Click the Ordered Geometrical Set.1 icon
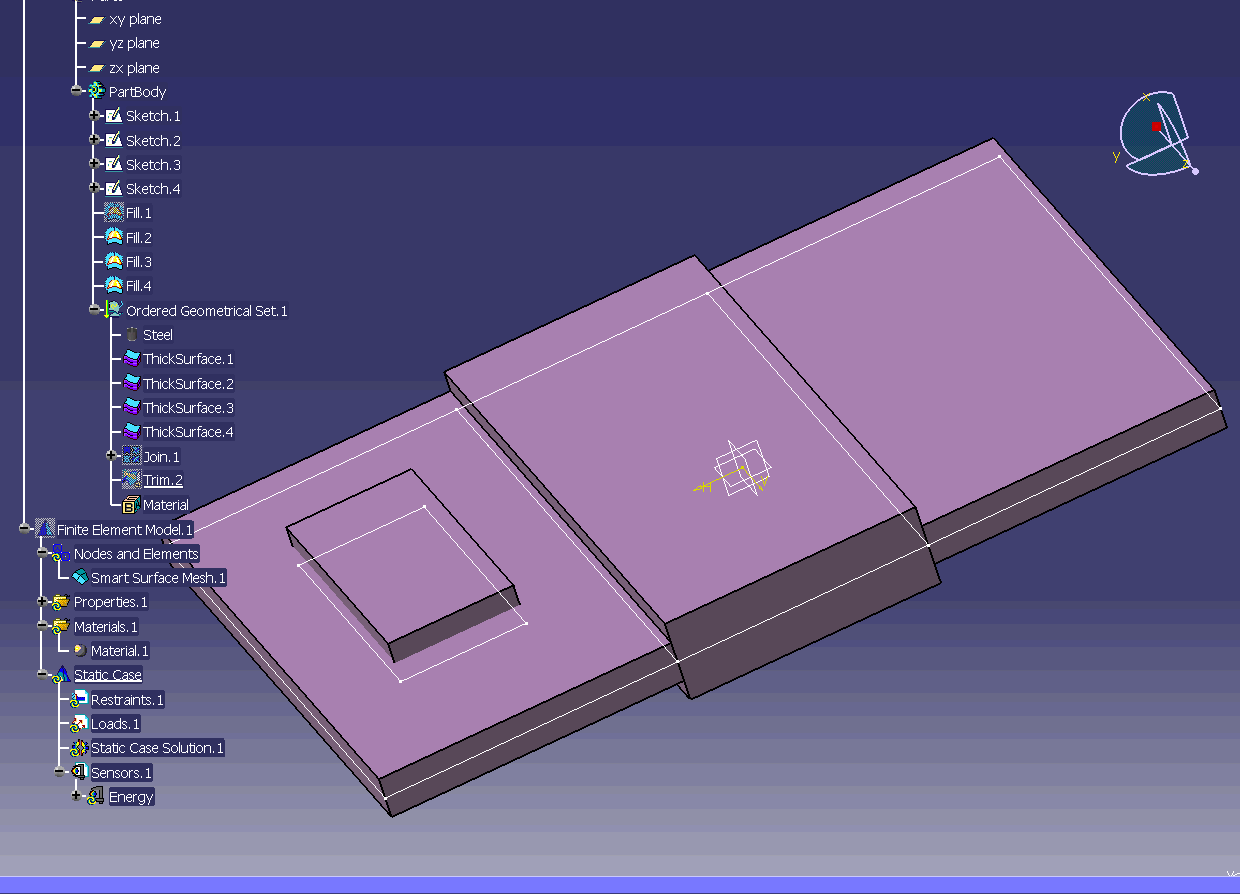Image resolution: width=1240 pixels, height=894 pixels. pyautogui.click(x=113, y=310)
